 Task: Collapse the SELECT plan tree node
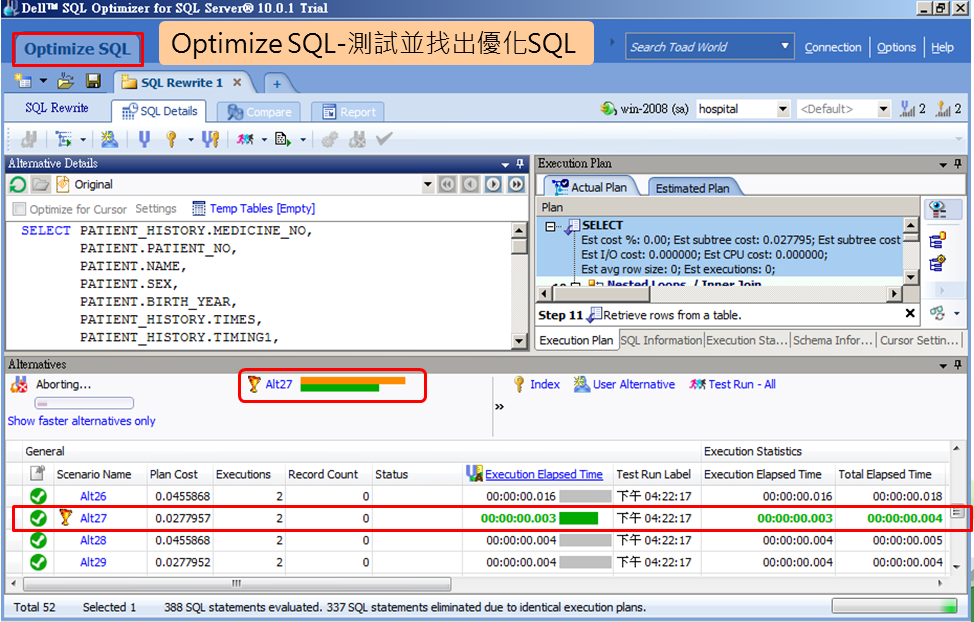click(550, 226)
